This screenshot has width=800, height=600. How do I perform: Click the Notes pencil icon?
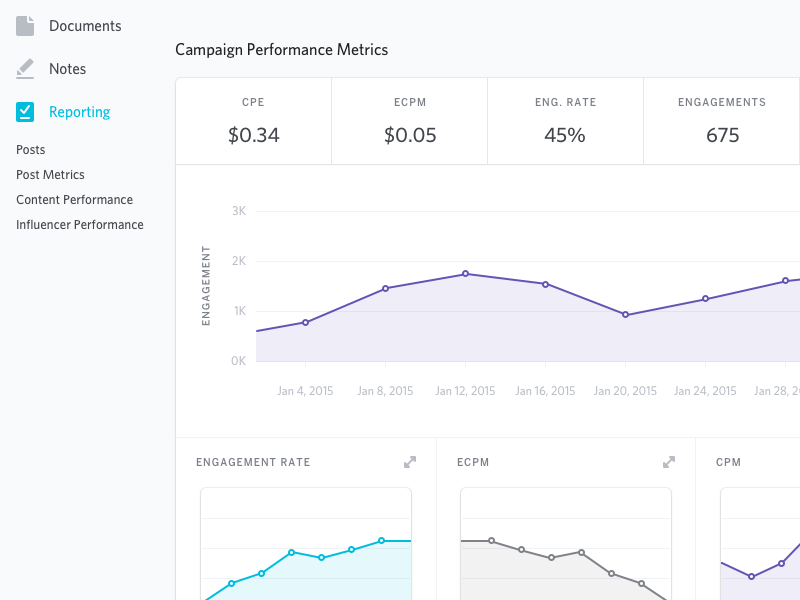tap(25, 69)
